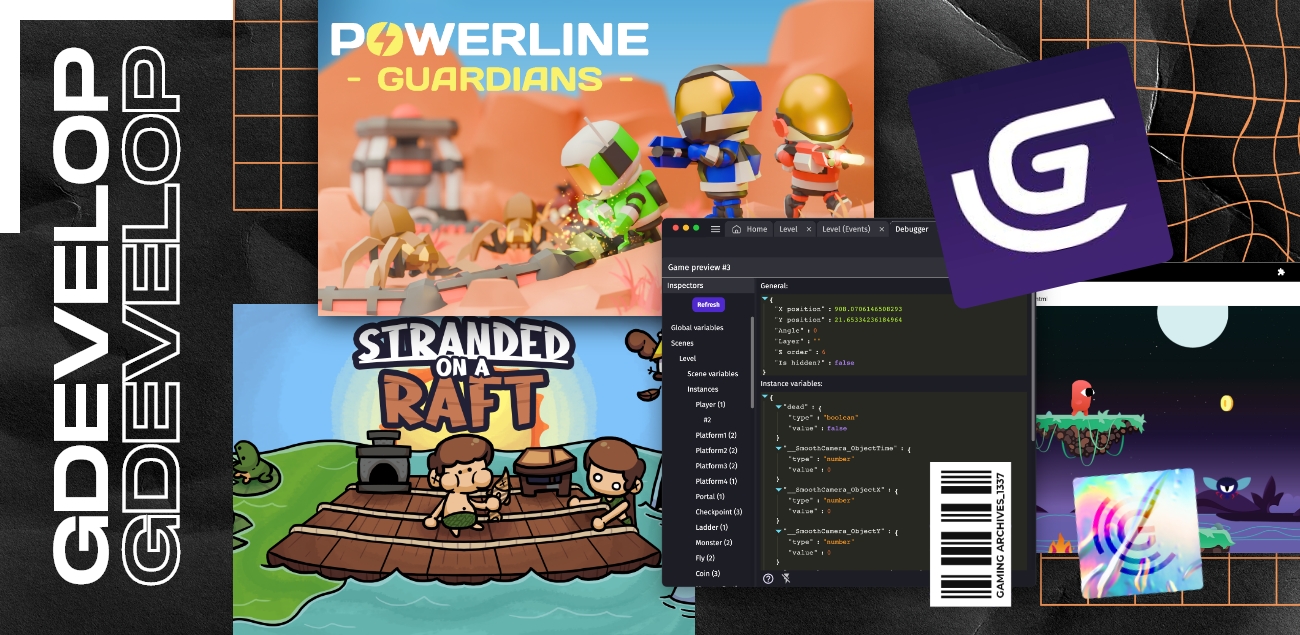Image resolution: width=1300 pixels, height=635 pixels.
Task: Close the Level scene tab
Action: pos(809,229)
